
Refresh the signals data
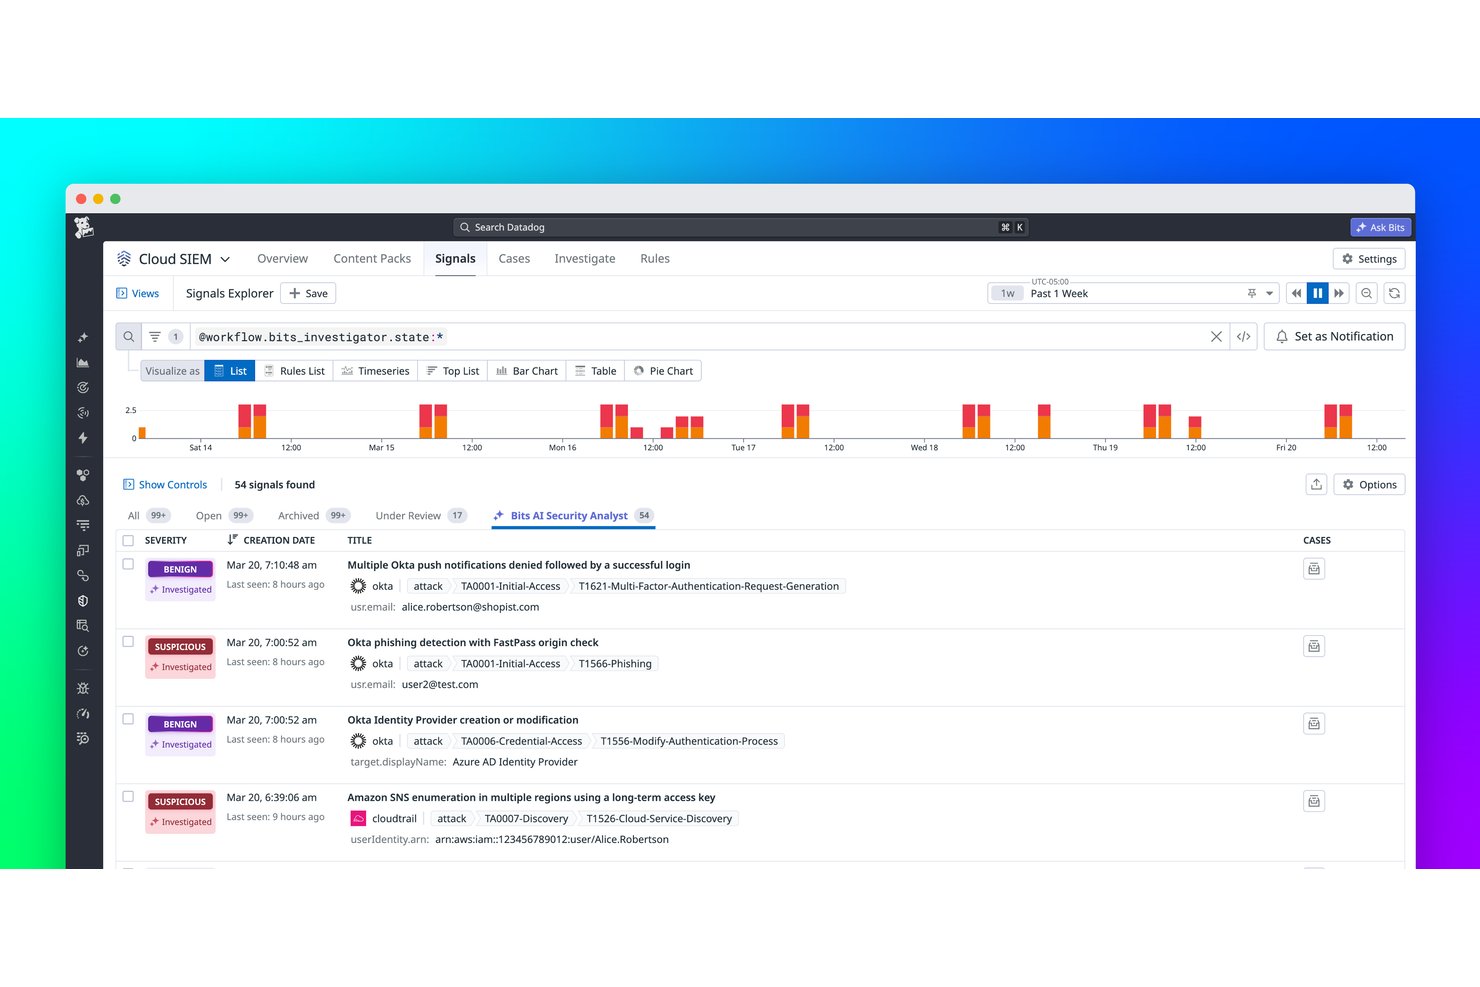1394,293
